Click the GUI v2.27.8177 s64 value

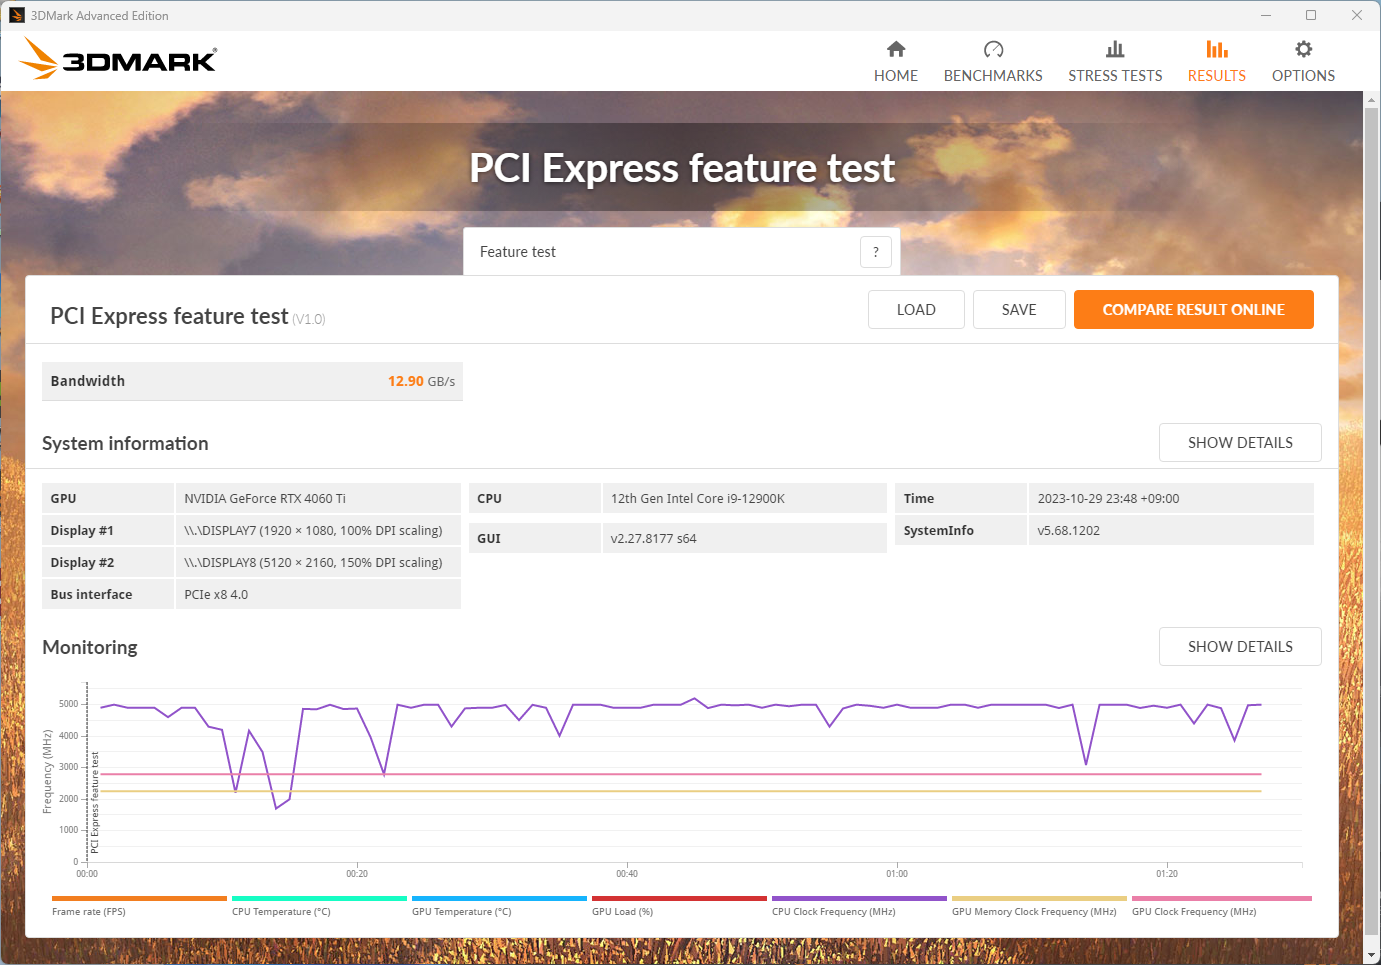coord(653,538)
